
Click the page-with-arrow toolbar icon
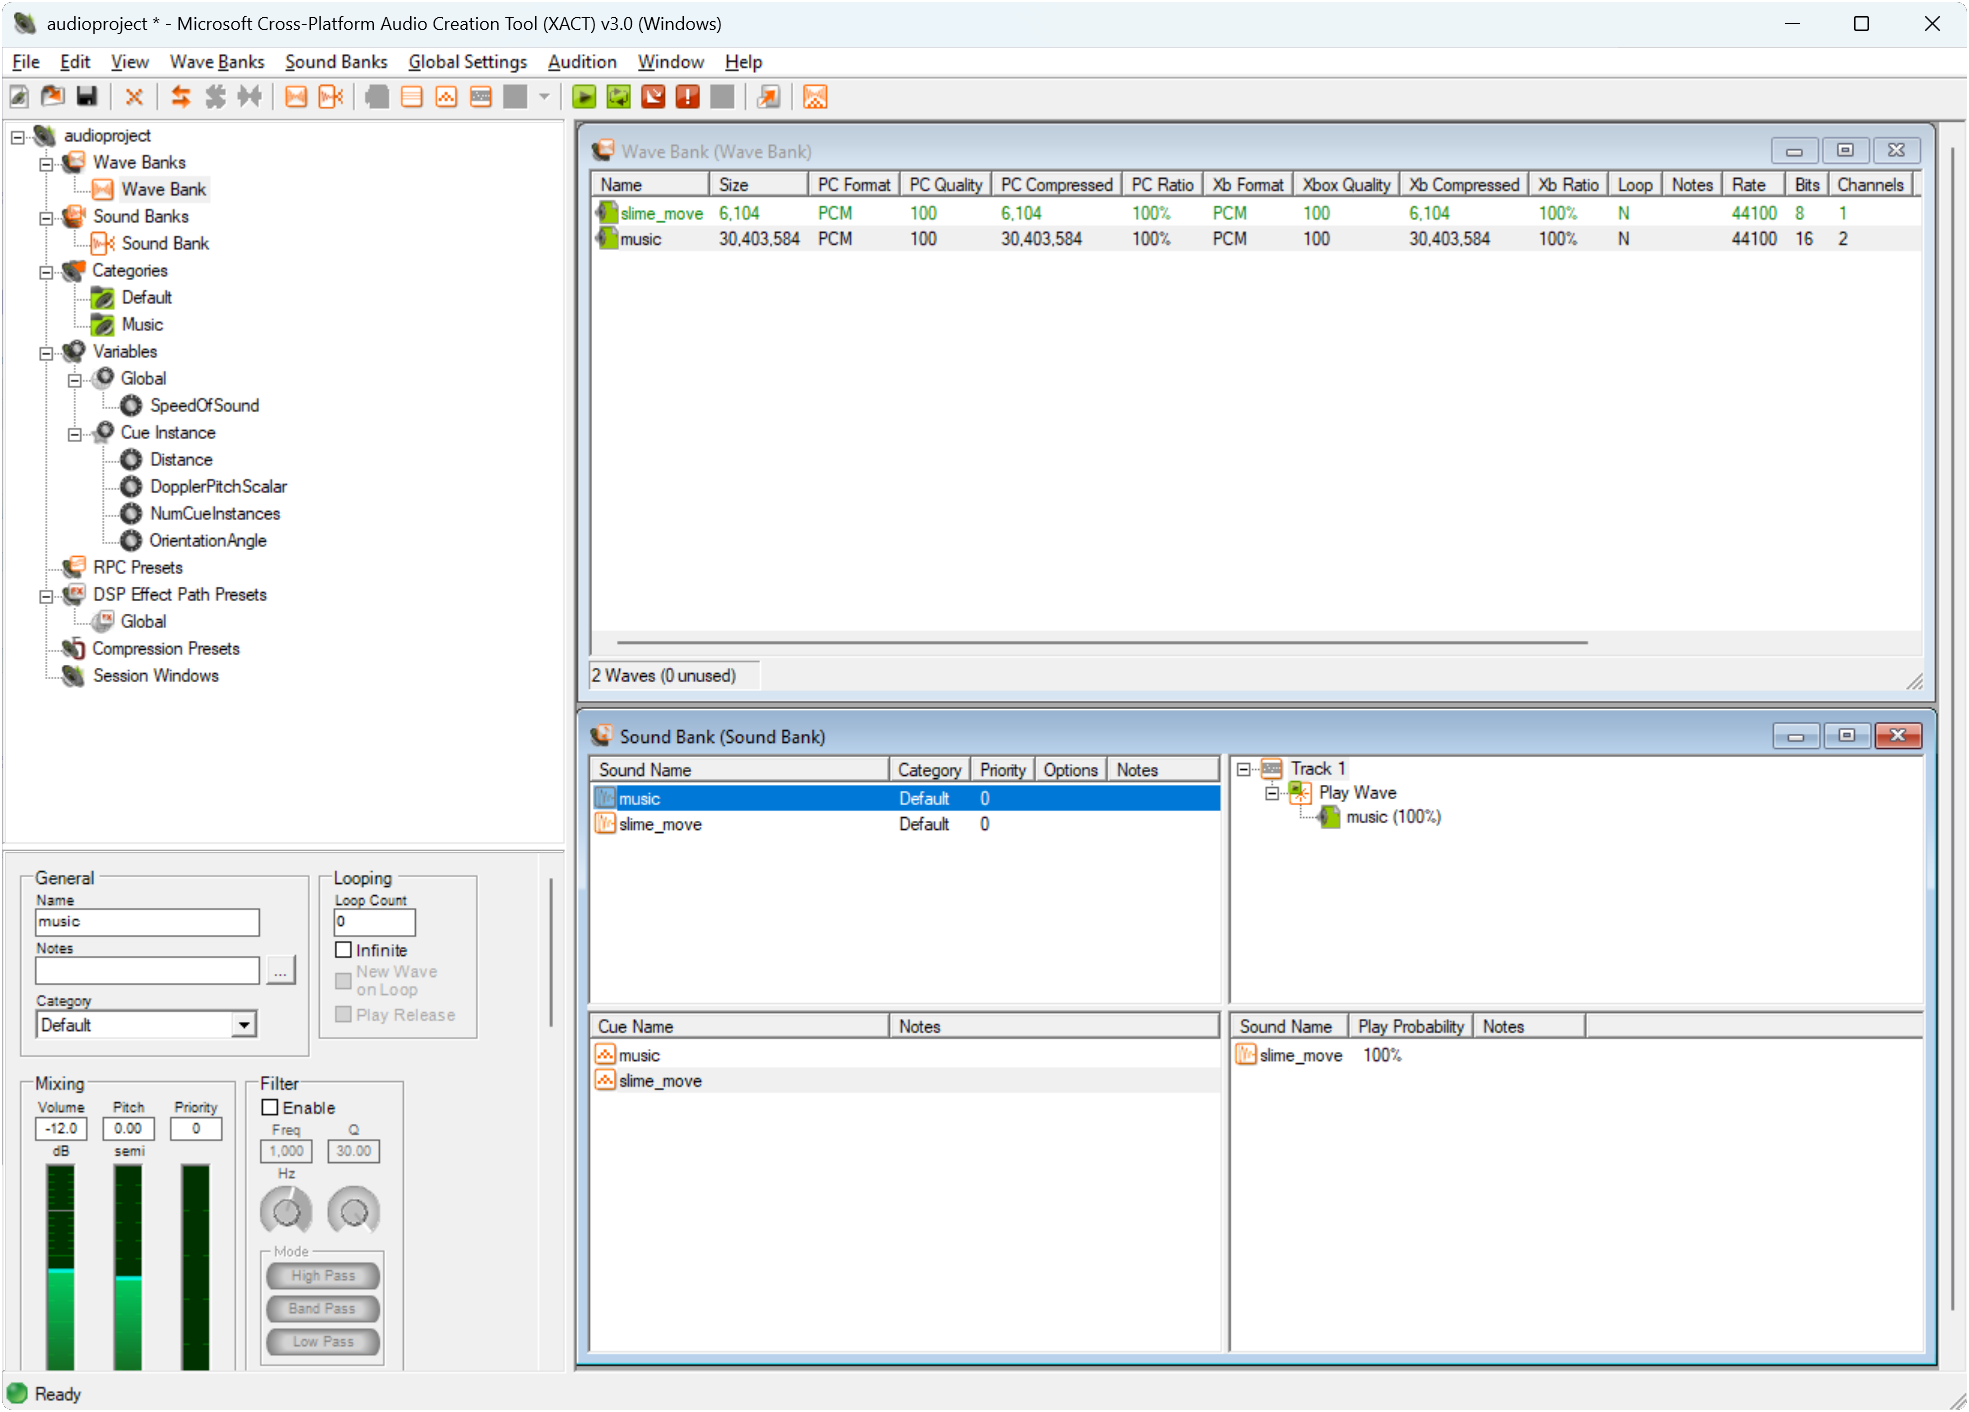tap(768, 97)
